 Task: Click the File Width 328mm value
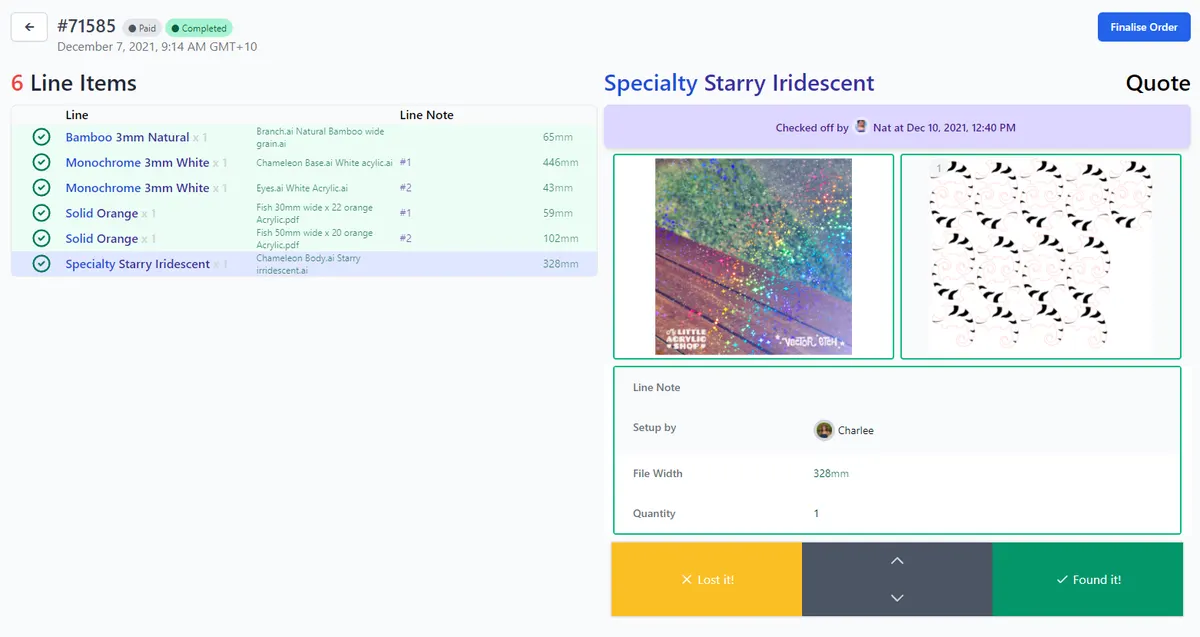point(831,473)
